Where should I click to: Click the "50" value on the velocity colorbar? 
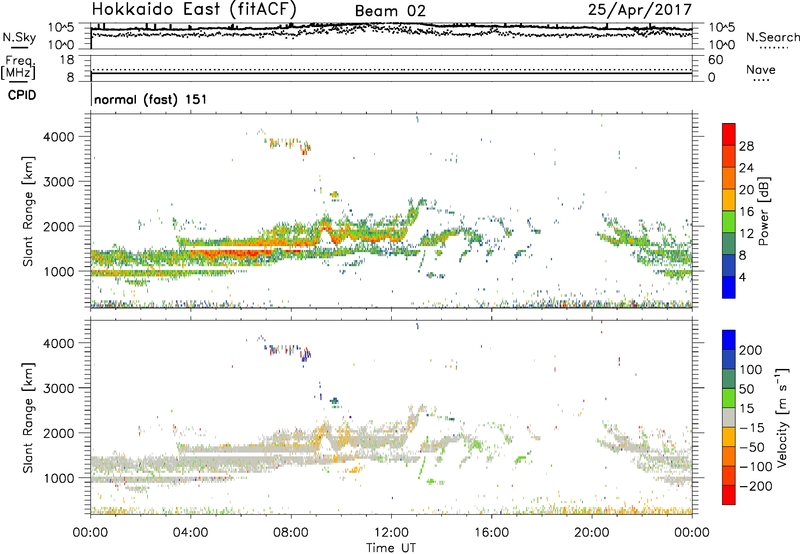[747, 389]
